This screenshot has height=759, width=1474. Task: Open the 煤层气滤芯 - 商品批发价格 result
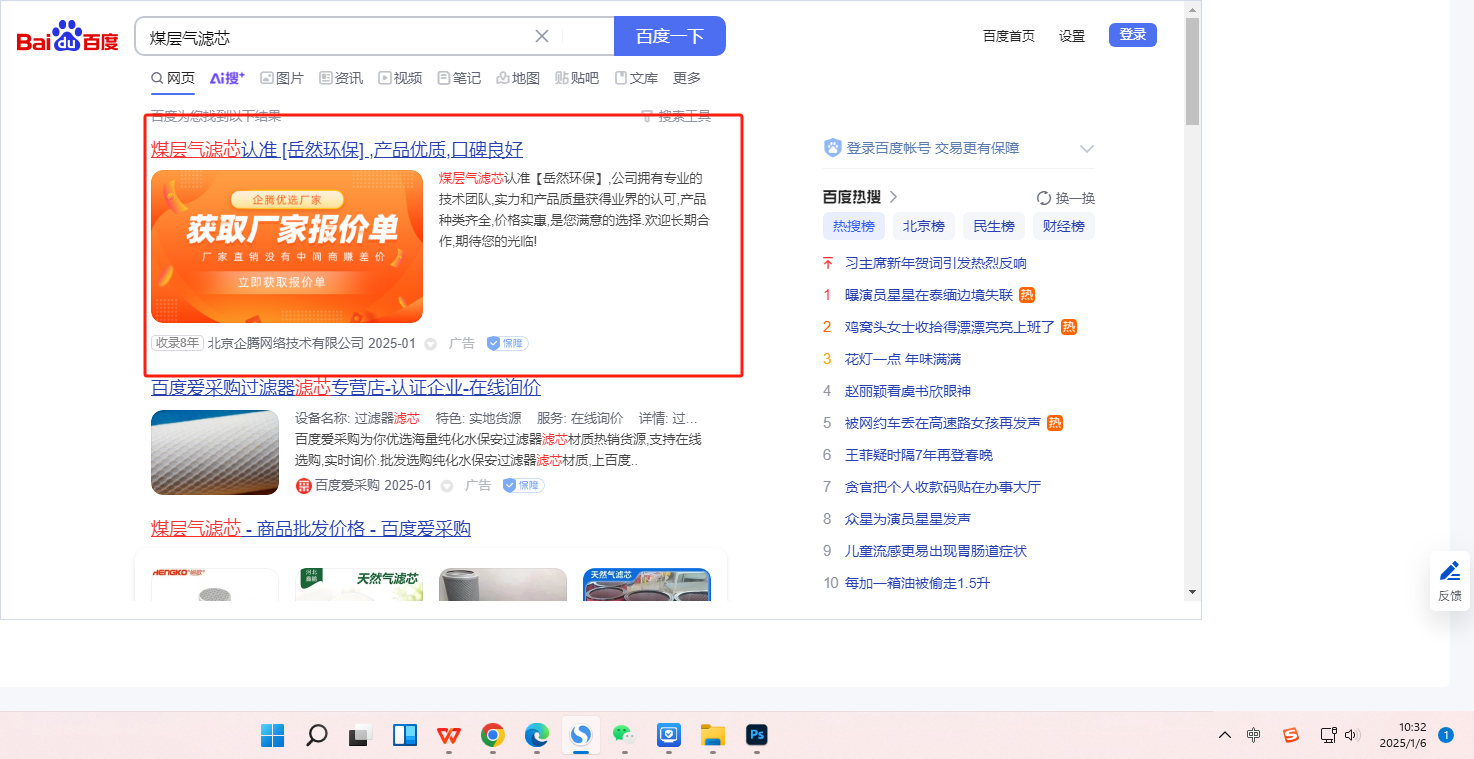click(311, 528)
